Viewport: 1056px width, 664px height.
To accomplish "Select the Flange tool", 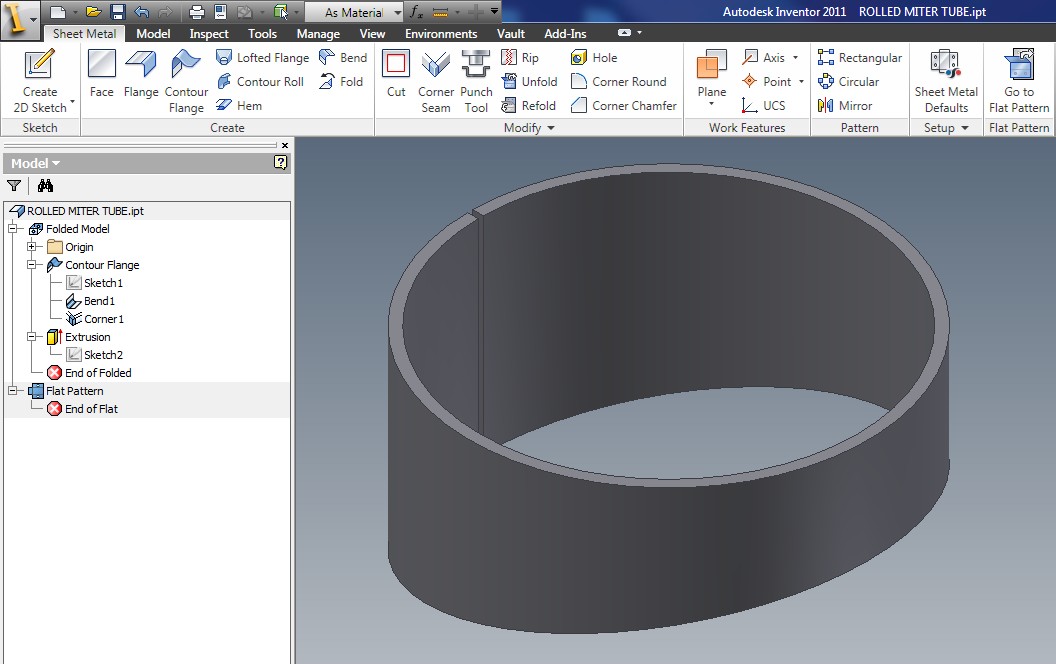I will click(141, 75).
